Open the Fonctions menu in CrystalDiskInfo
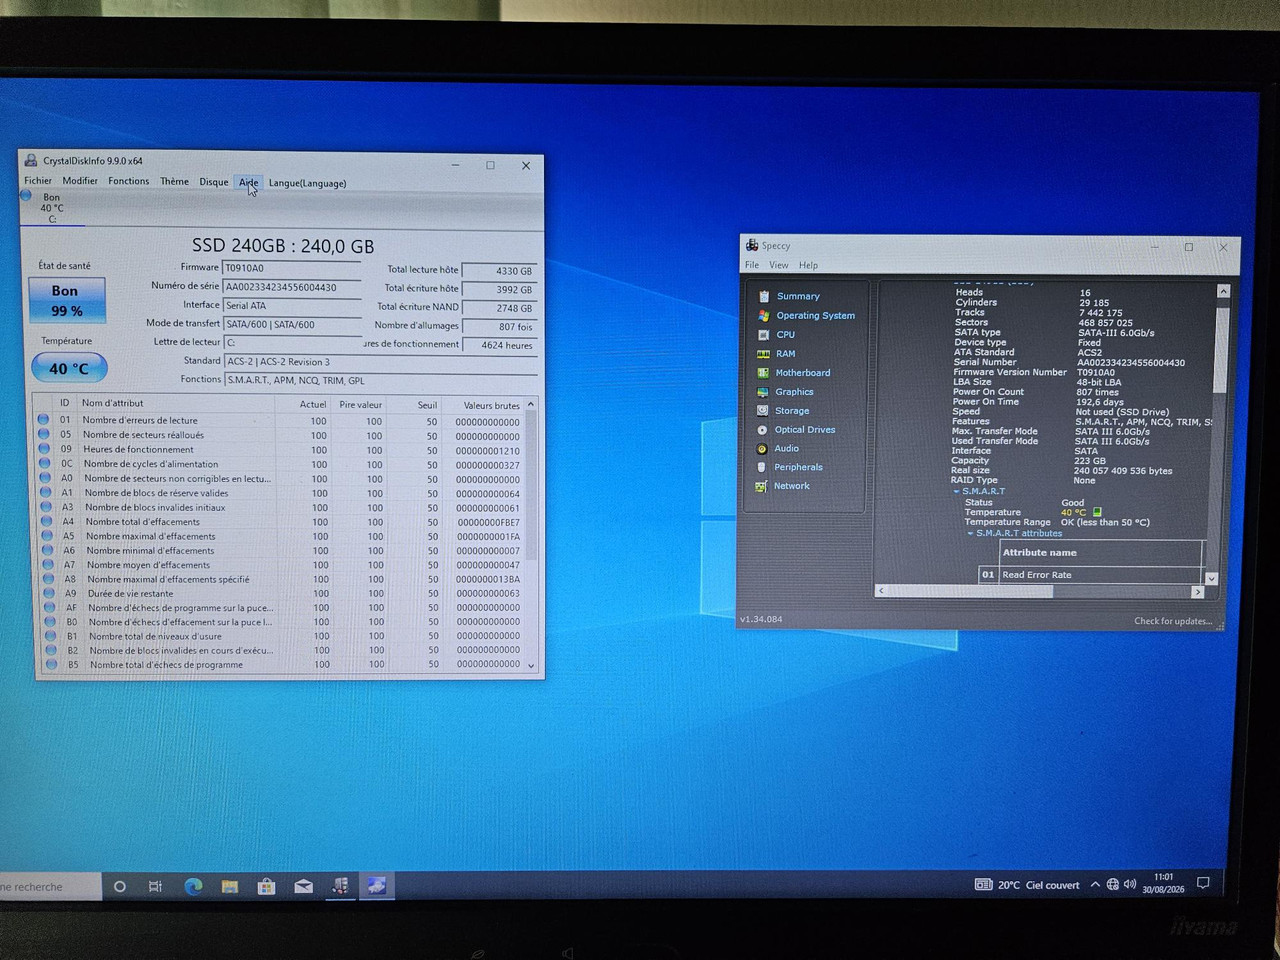Screen dimensions: 1280x960 (128, 181)
